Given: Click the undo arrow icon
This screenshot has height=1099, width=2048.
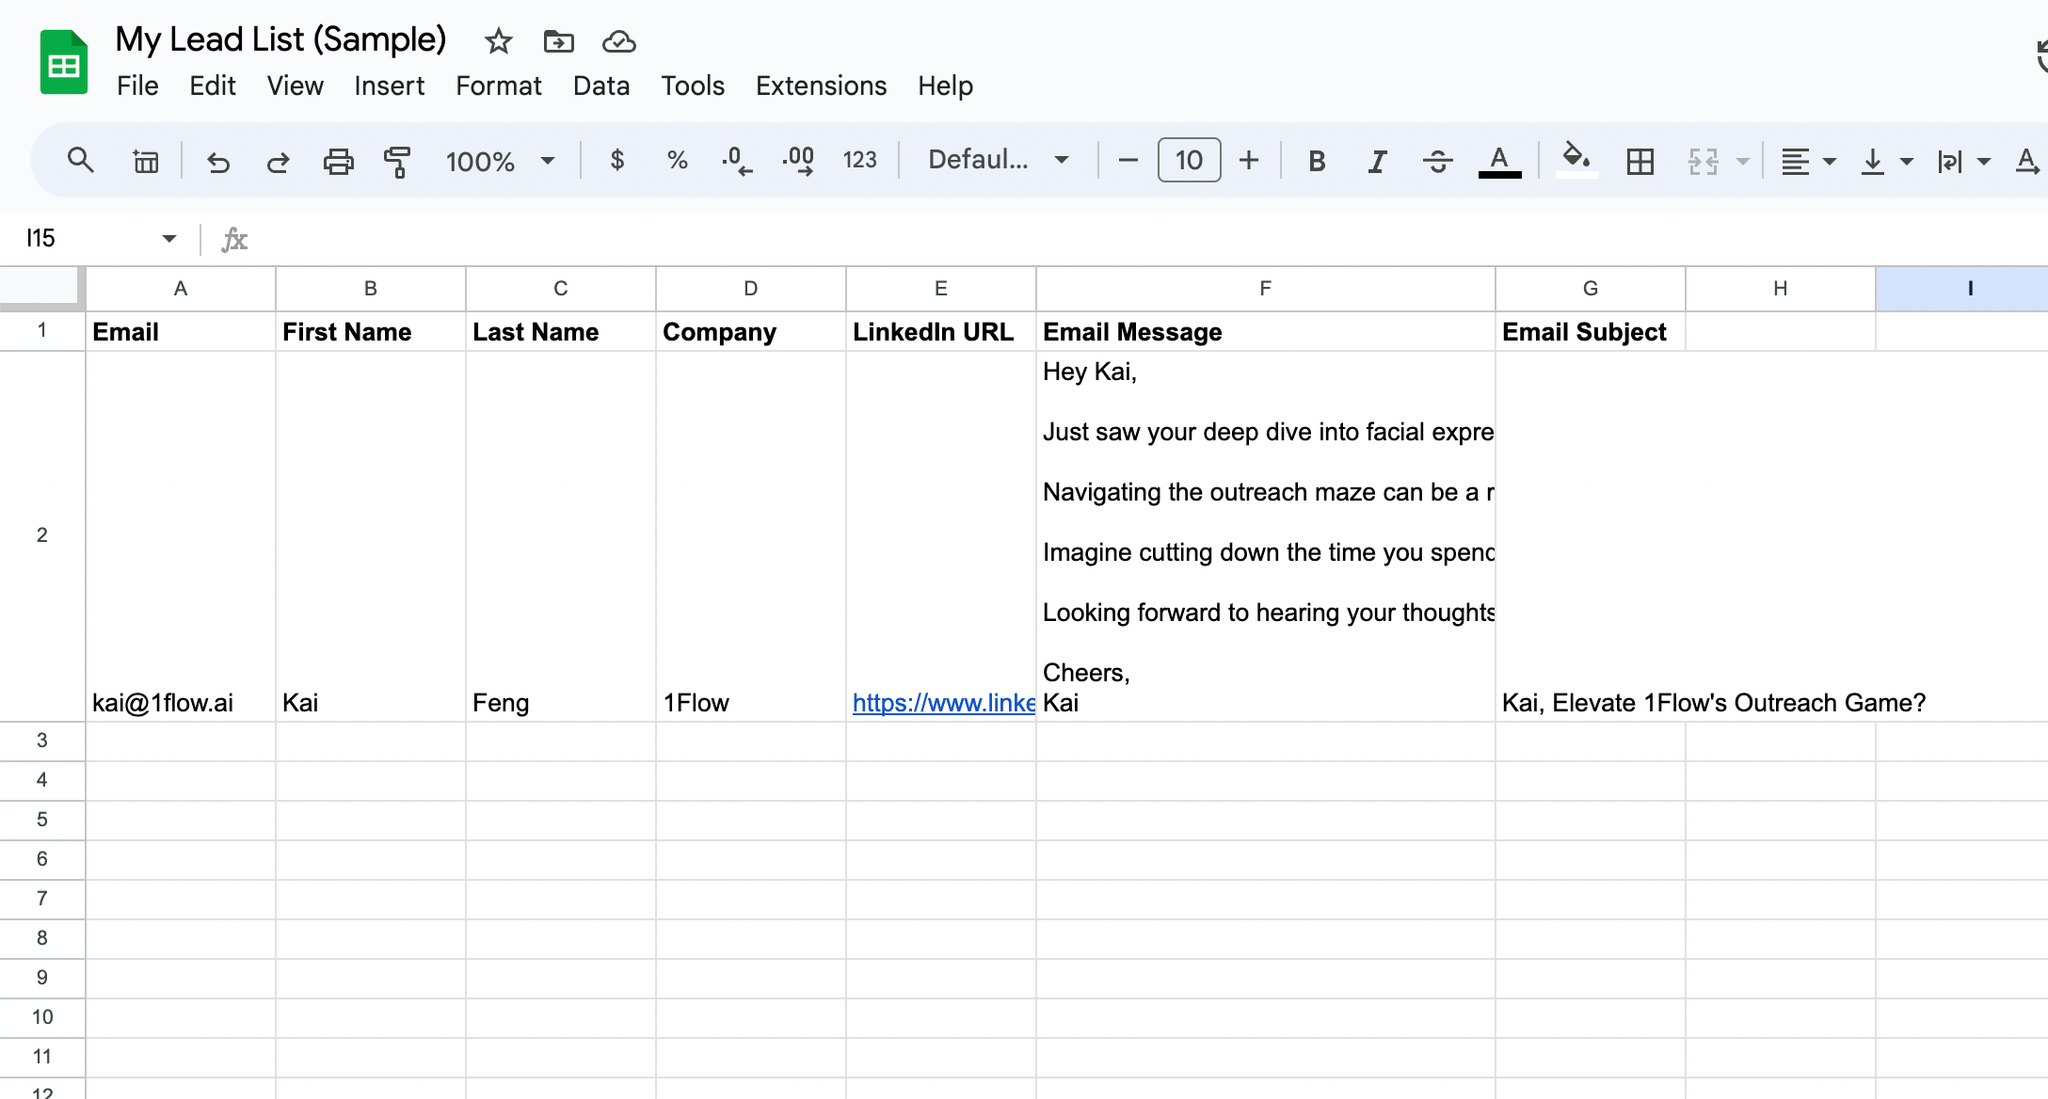Looking at the screenshot, I should 218,161.
